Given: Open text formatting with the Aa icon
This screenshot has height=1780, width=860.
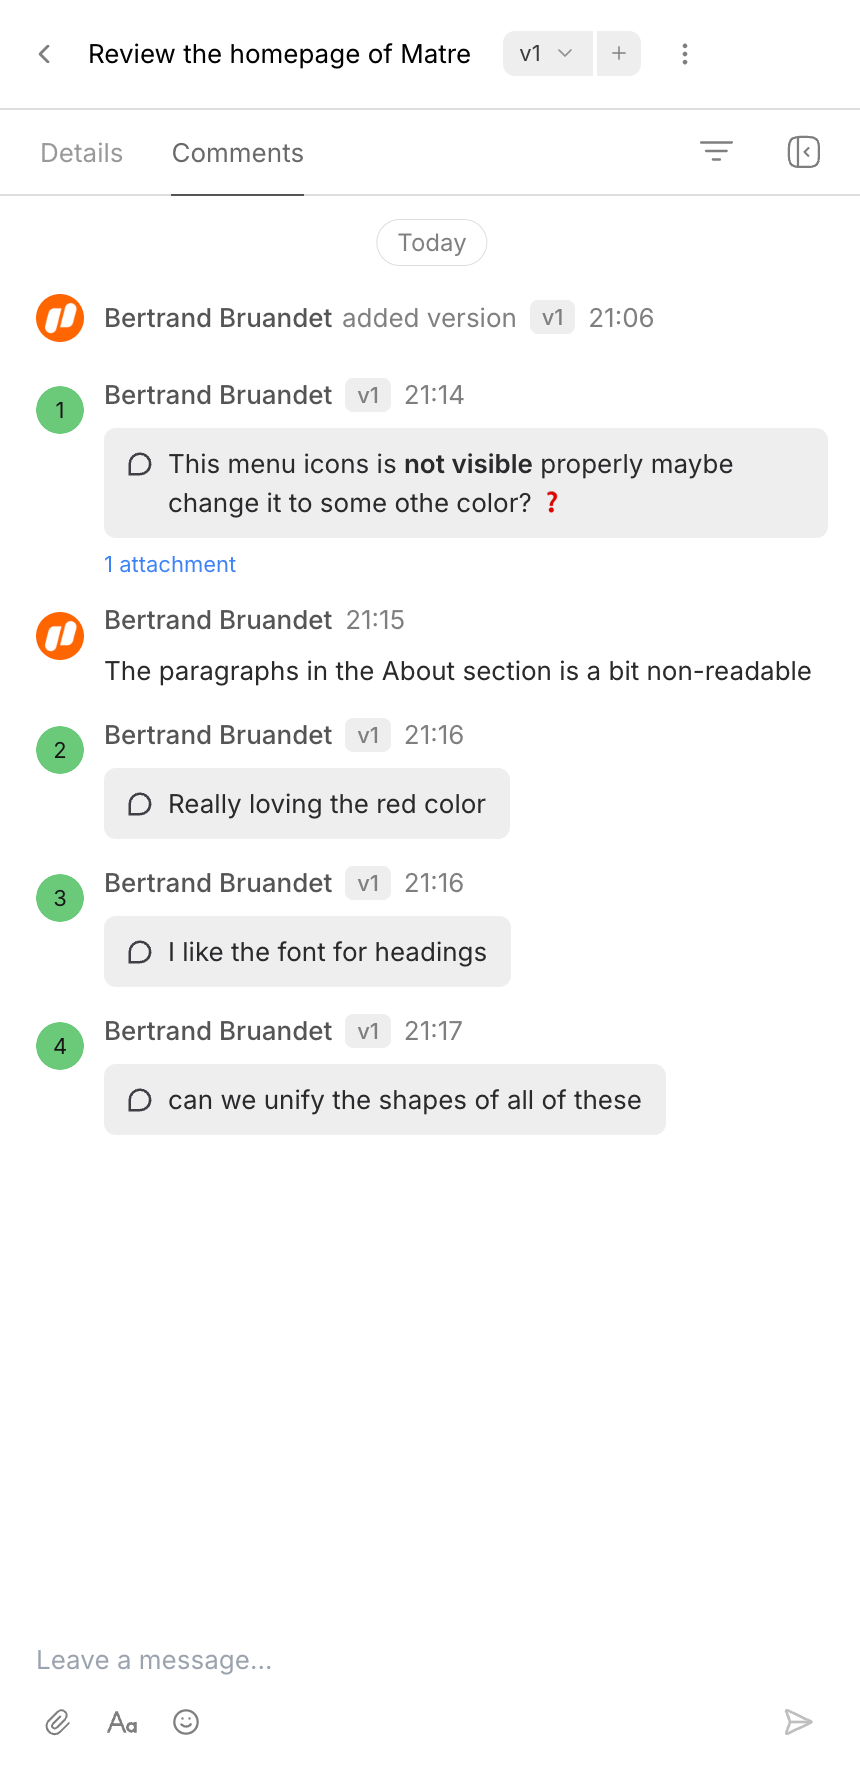Looking at the screenshot, I should point(121,1722).
